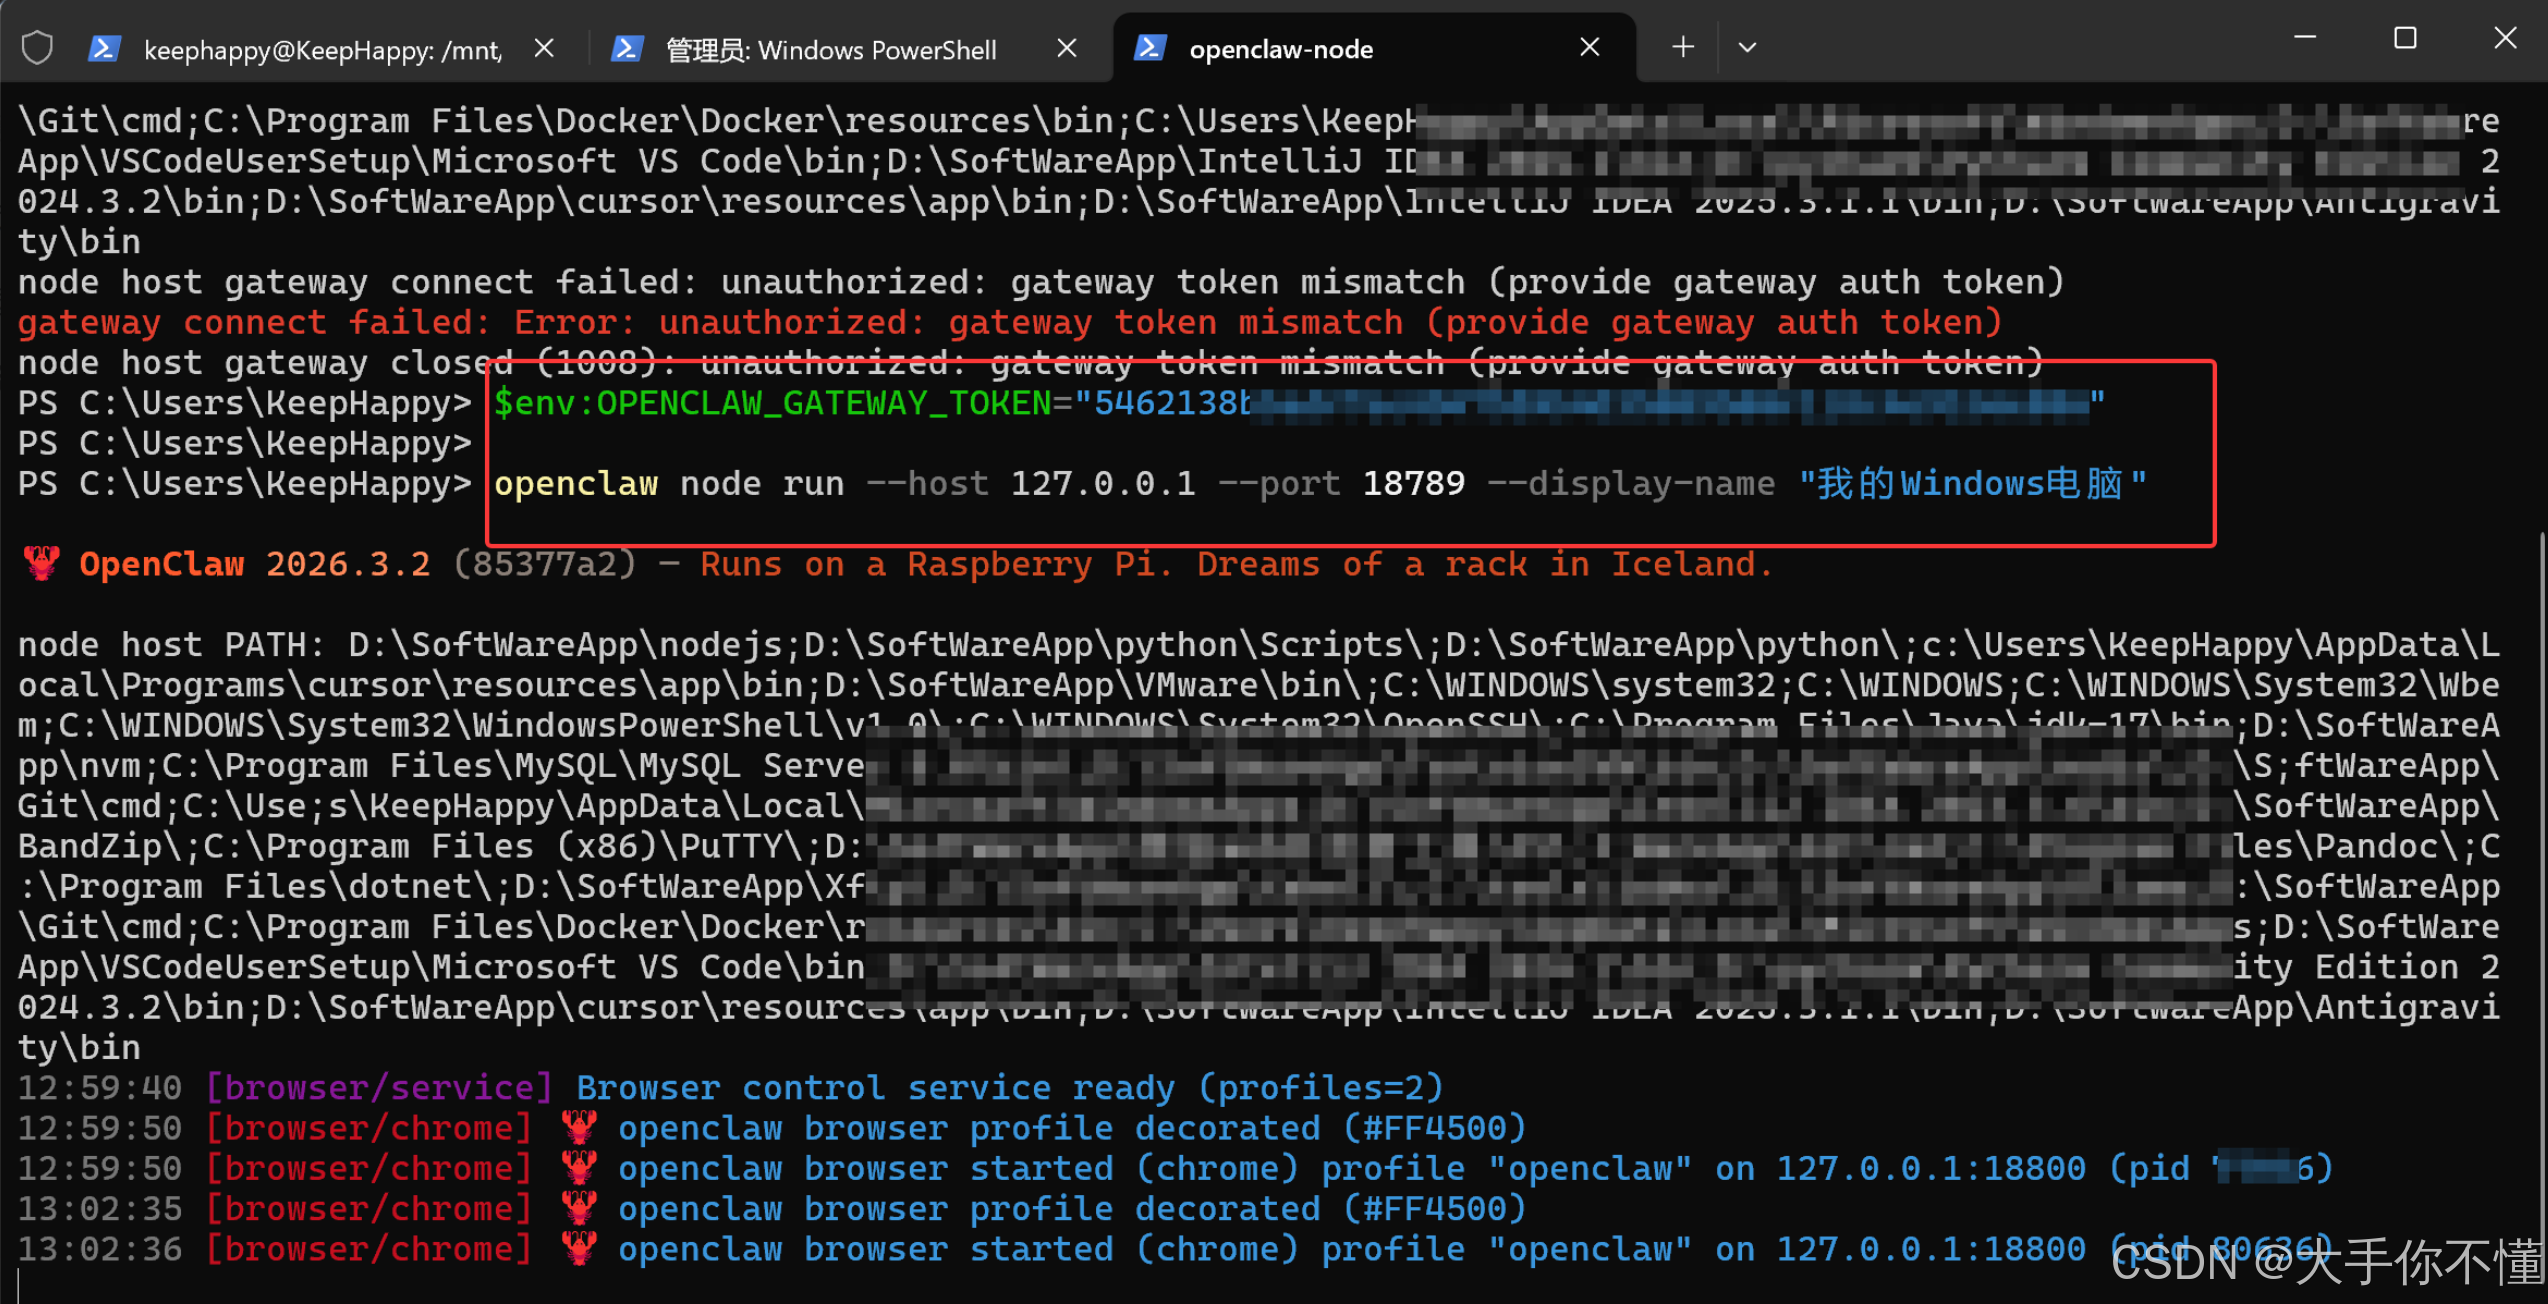Viewport: 2548px width, 1304px height.
Task: Minimize the terminal window
Action: tap(2305, 38)
